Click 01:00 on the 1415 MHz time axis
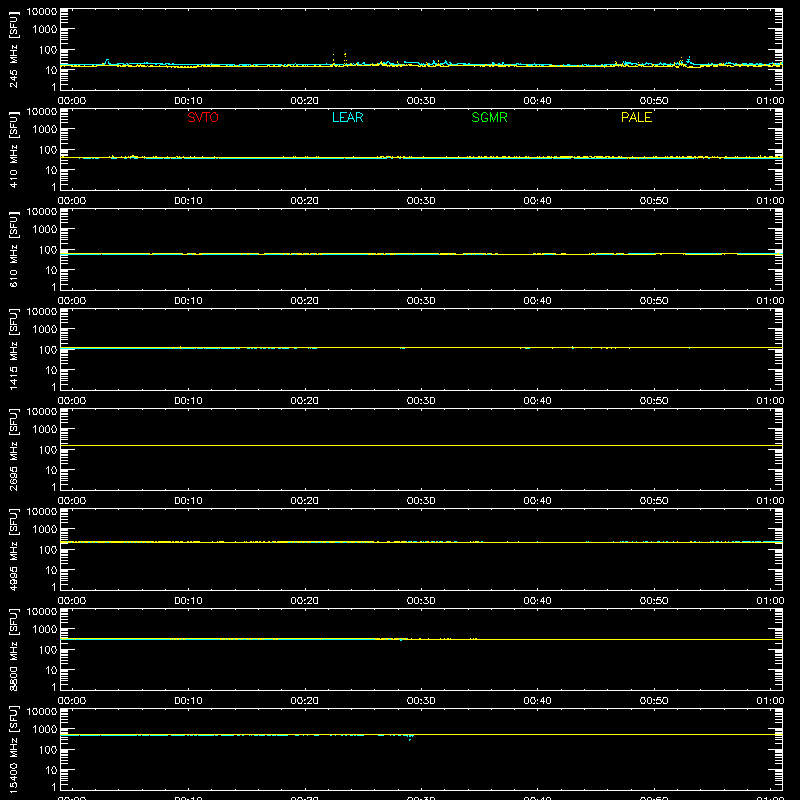Viewport: 800px width, 800px height. (x=770, y=401)
